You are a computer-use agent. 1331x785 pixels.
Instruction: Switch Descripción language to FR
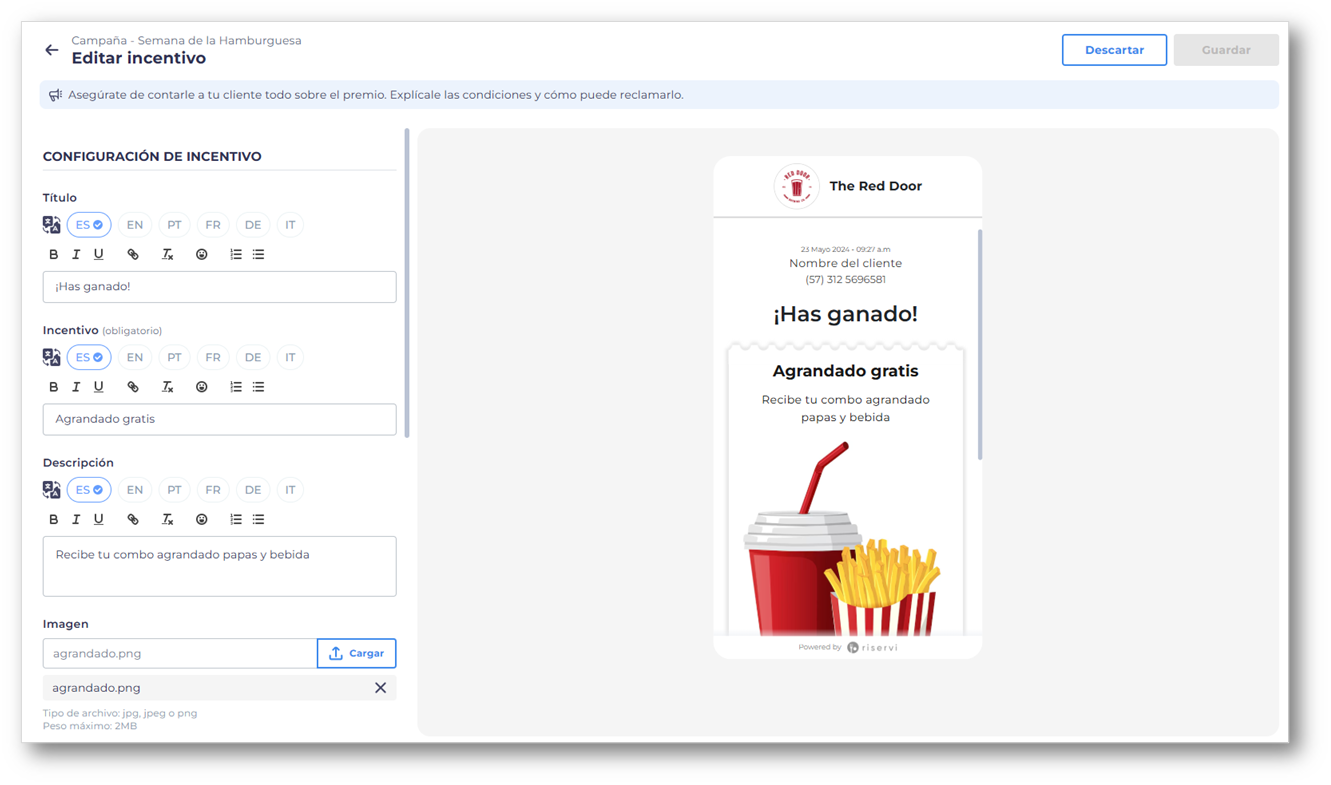point(213,490)
